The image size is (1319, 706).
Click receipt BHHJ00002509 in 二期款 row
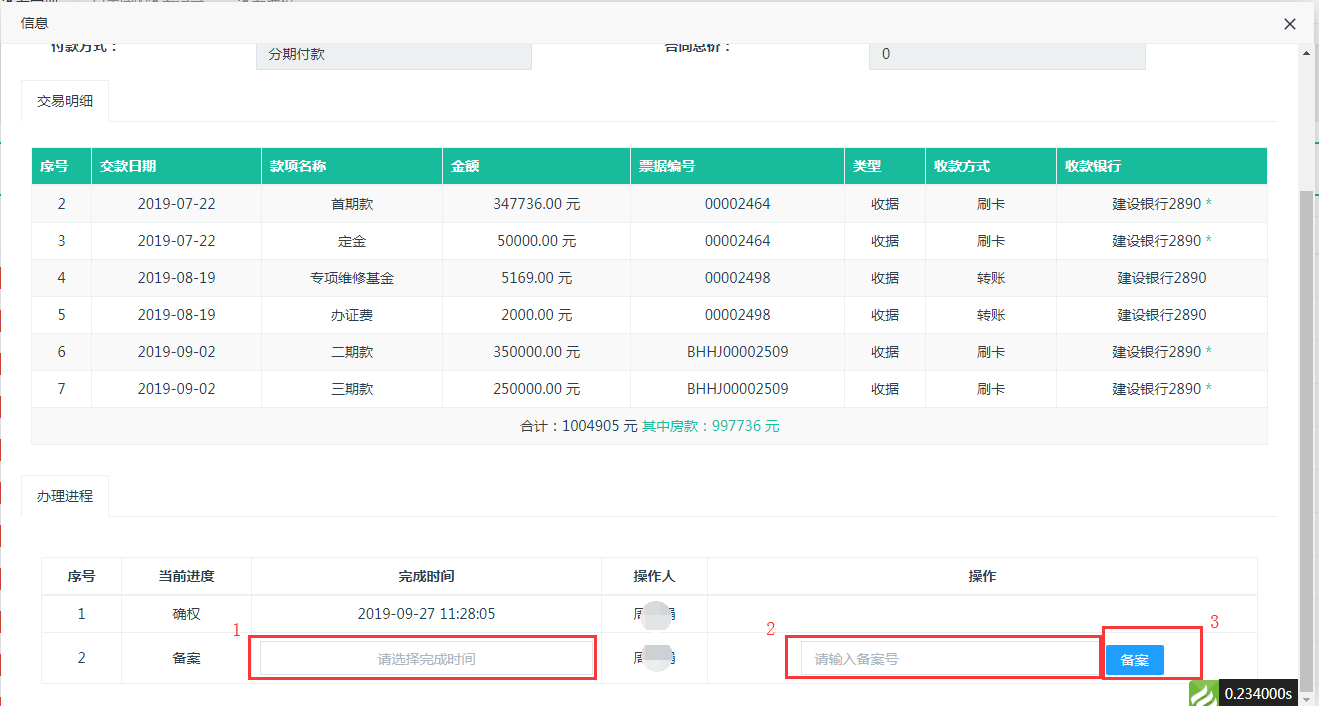(738, 352)
